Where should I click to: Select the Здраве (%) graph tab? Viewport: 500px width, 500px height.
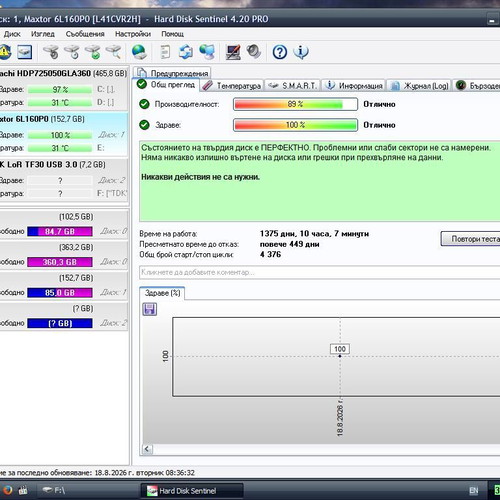click(162, 293)
